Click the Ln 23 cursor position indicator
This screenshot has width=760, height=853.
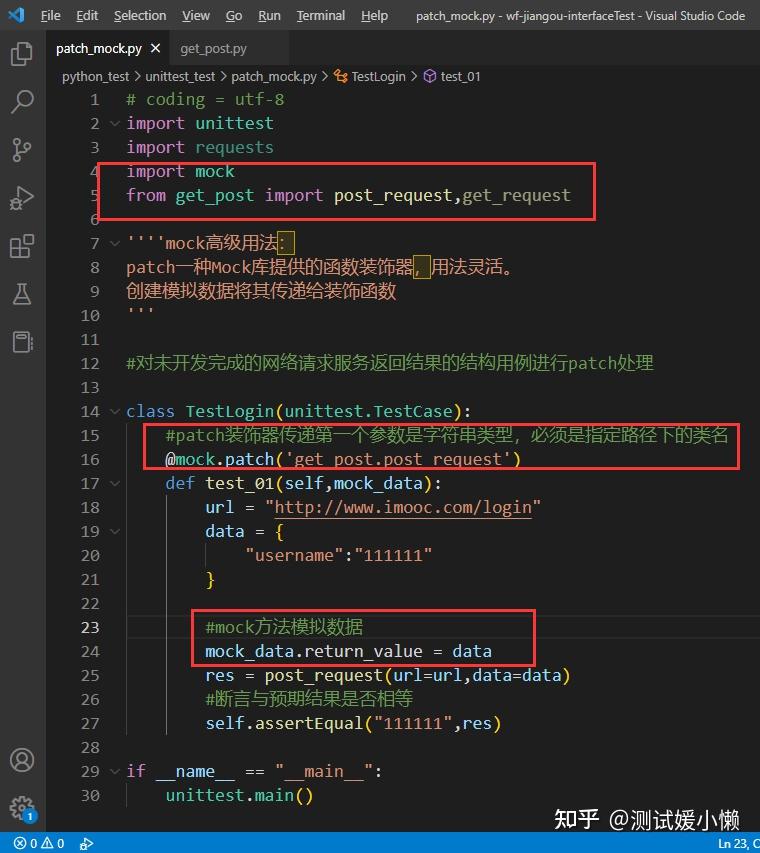click(x=738, y=844)
